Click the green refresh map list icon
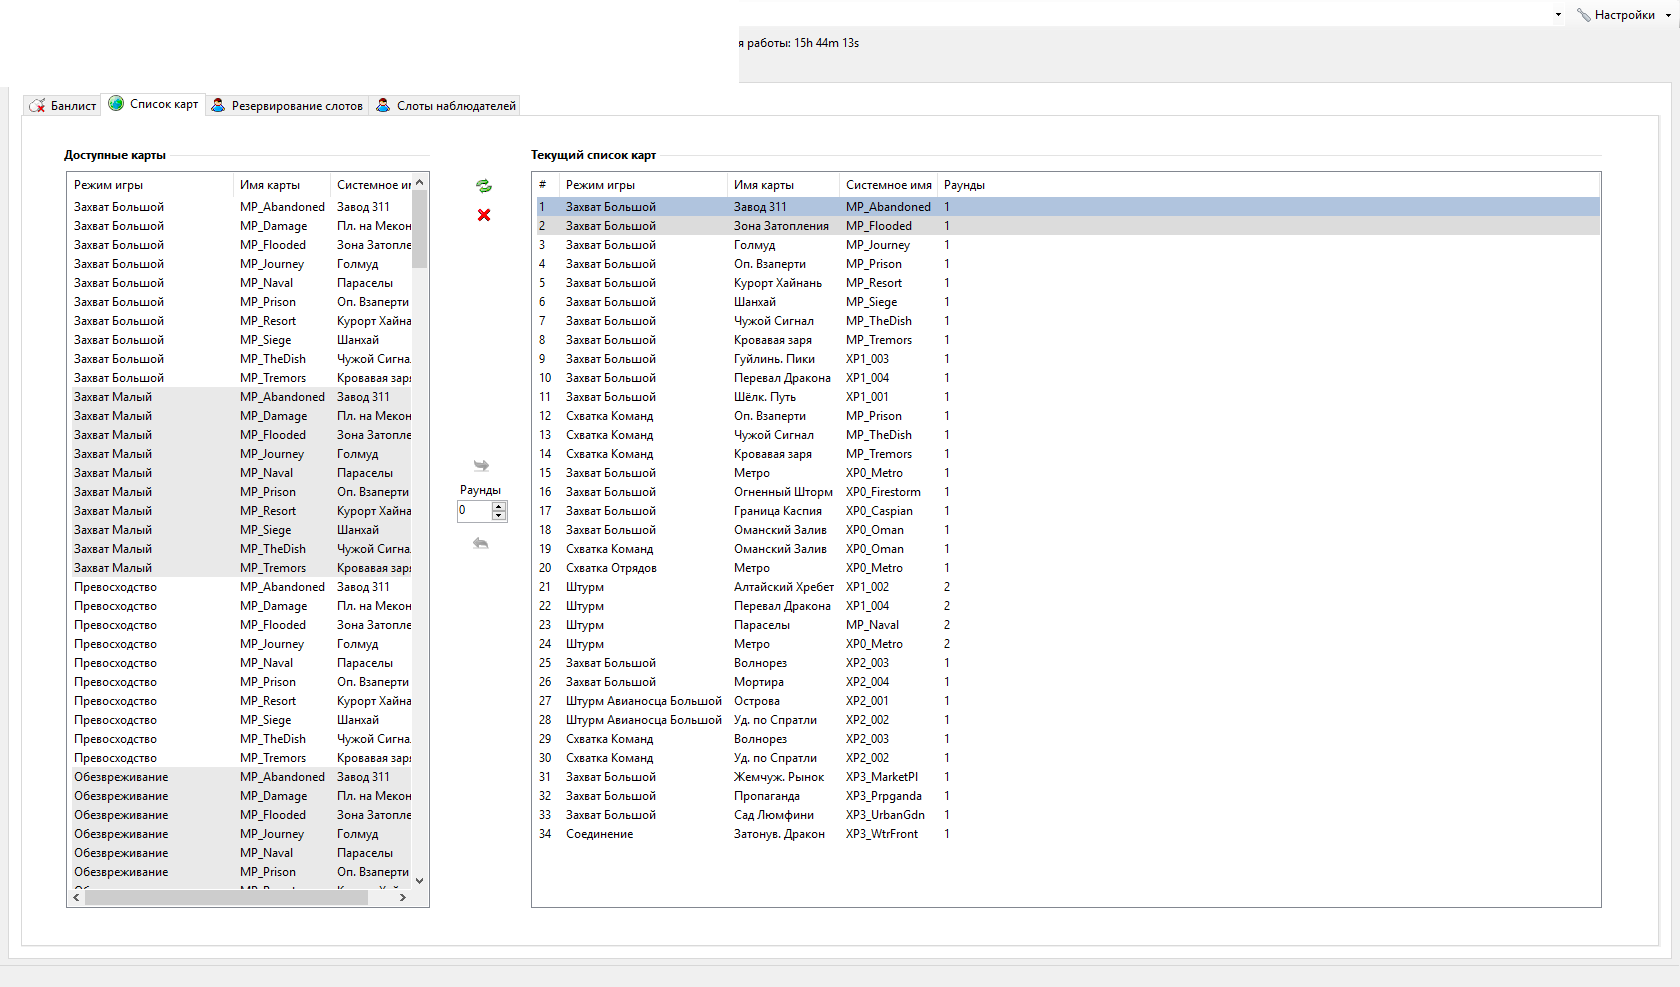 pos(484,186)
